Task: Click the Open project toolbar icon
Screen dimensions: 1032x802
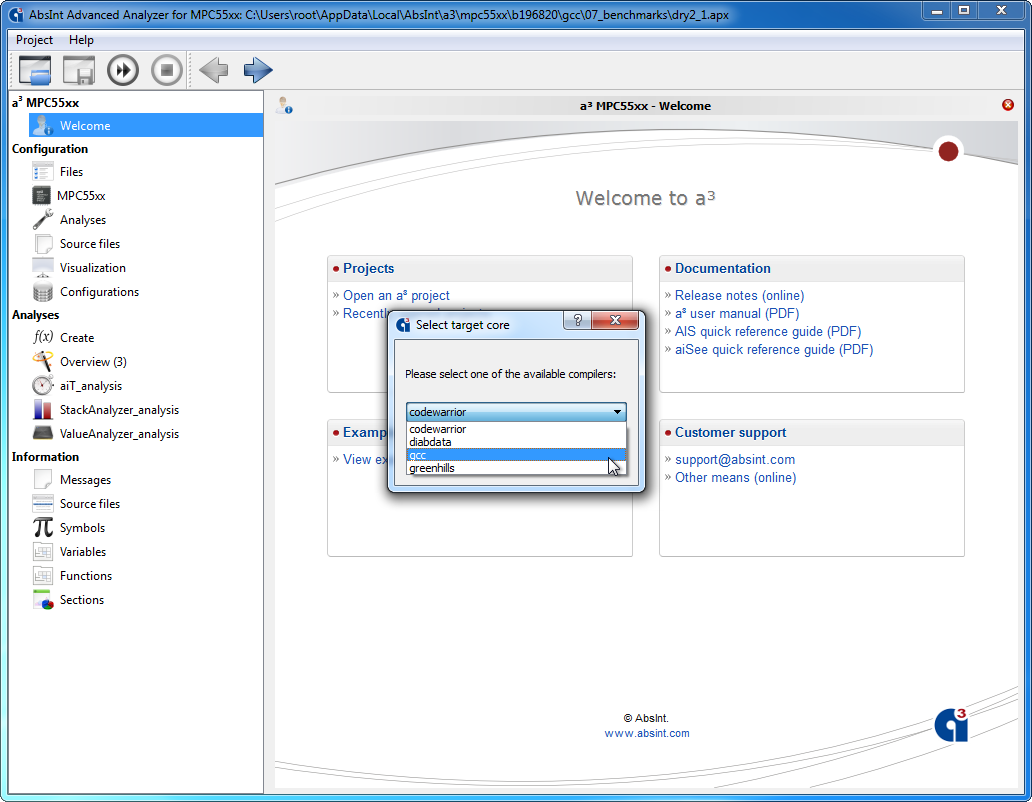Action: [x=35, y=70]
